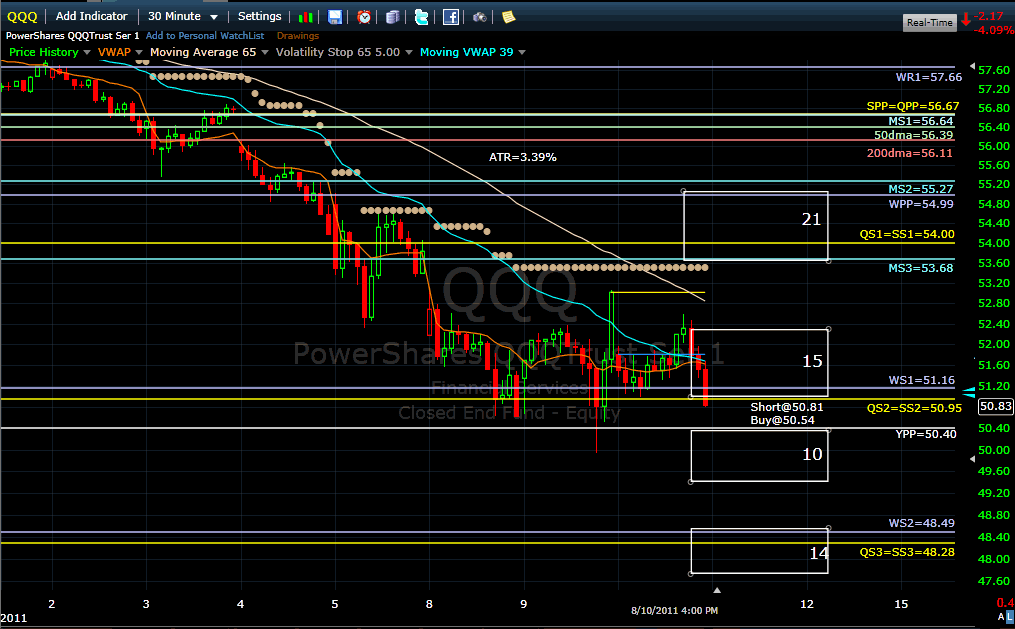
Task: Select the 'QS1=SS1=54.00' level label
Action: pyautogui.click(x=906, y=234)
